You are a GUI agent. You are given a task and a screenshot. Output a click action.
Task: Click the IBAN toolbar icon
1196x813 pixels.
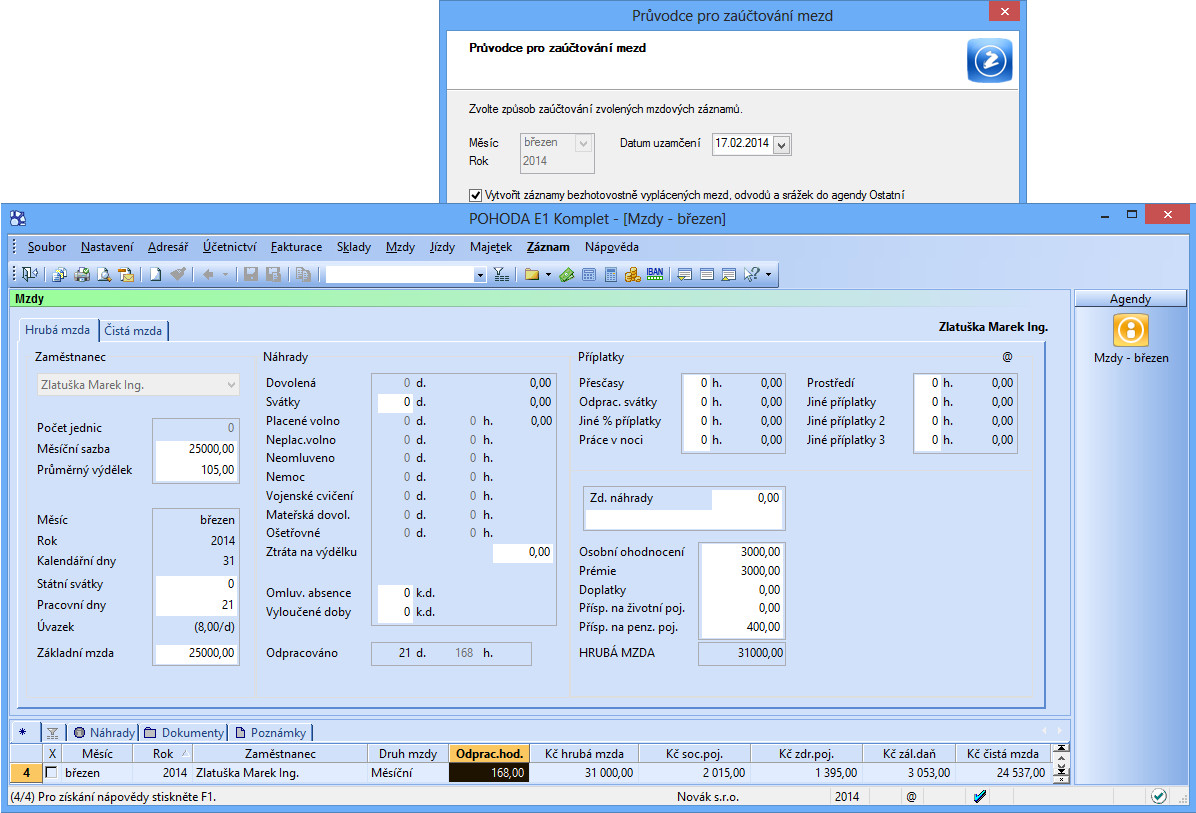(x=654, y=274)
